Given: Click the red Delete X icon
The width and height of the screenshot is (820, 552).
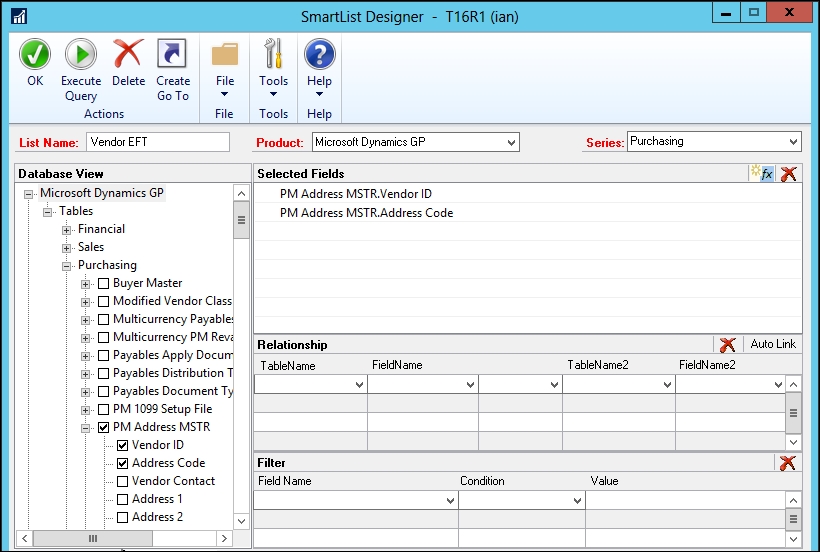Looking at the screenshot, I should 128,54.
